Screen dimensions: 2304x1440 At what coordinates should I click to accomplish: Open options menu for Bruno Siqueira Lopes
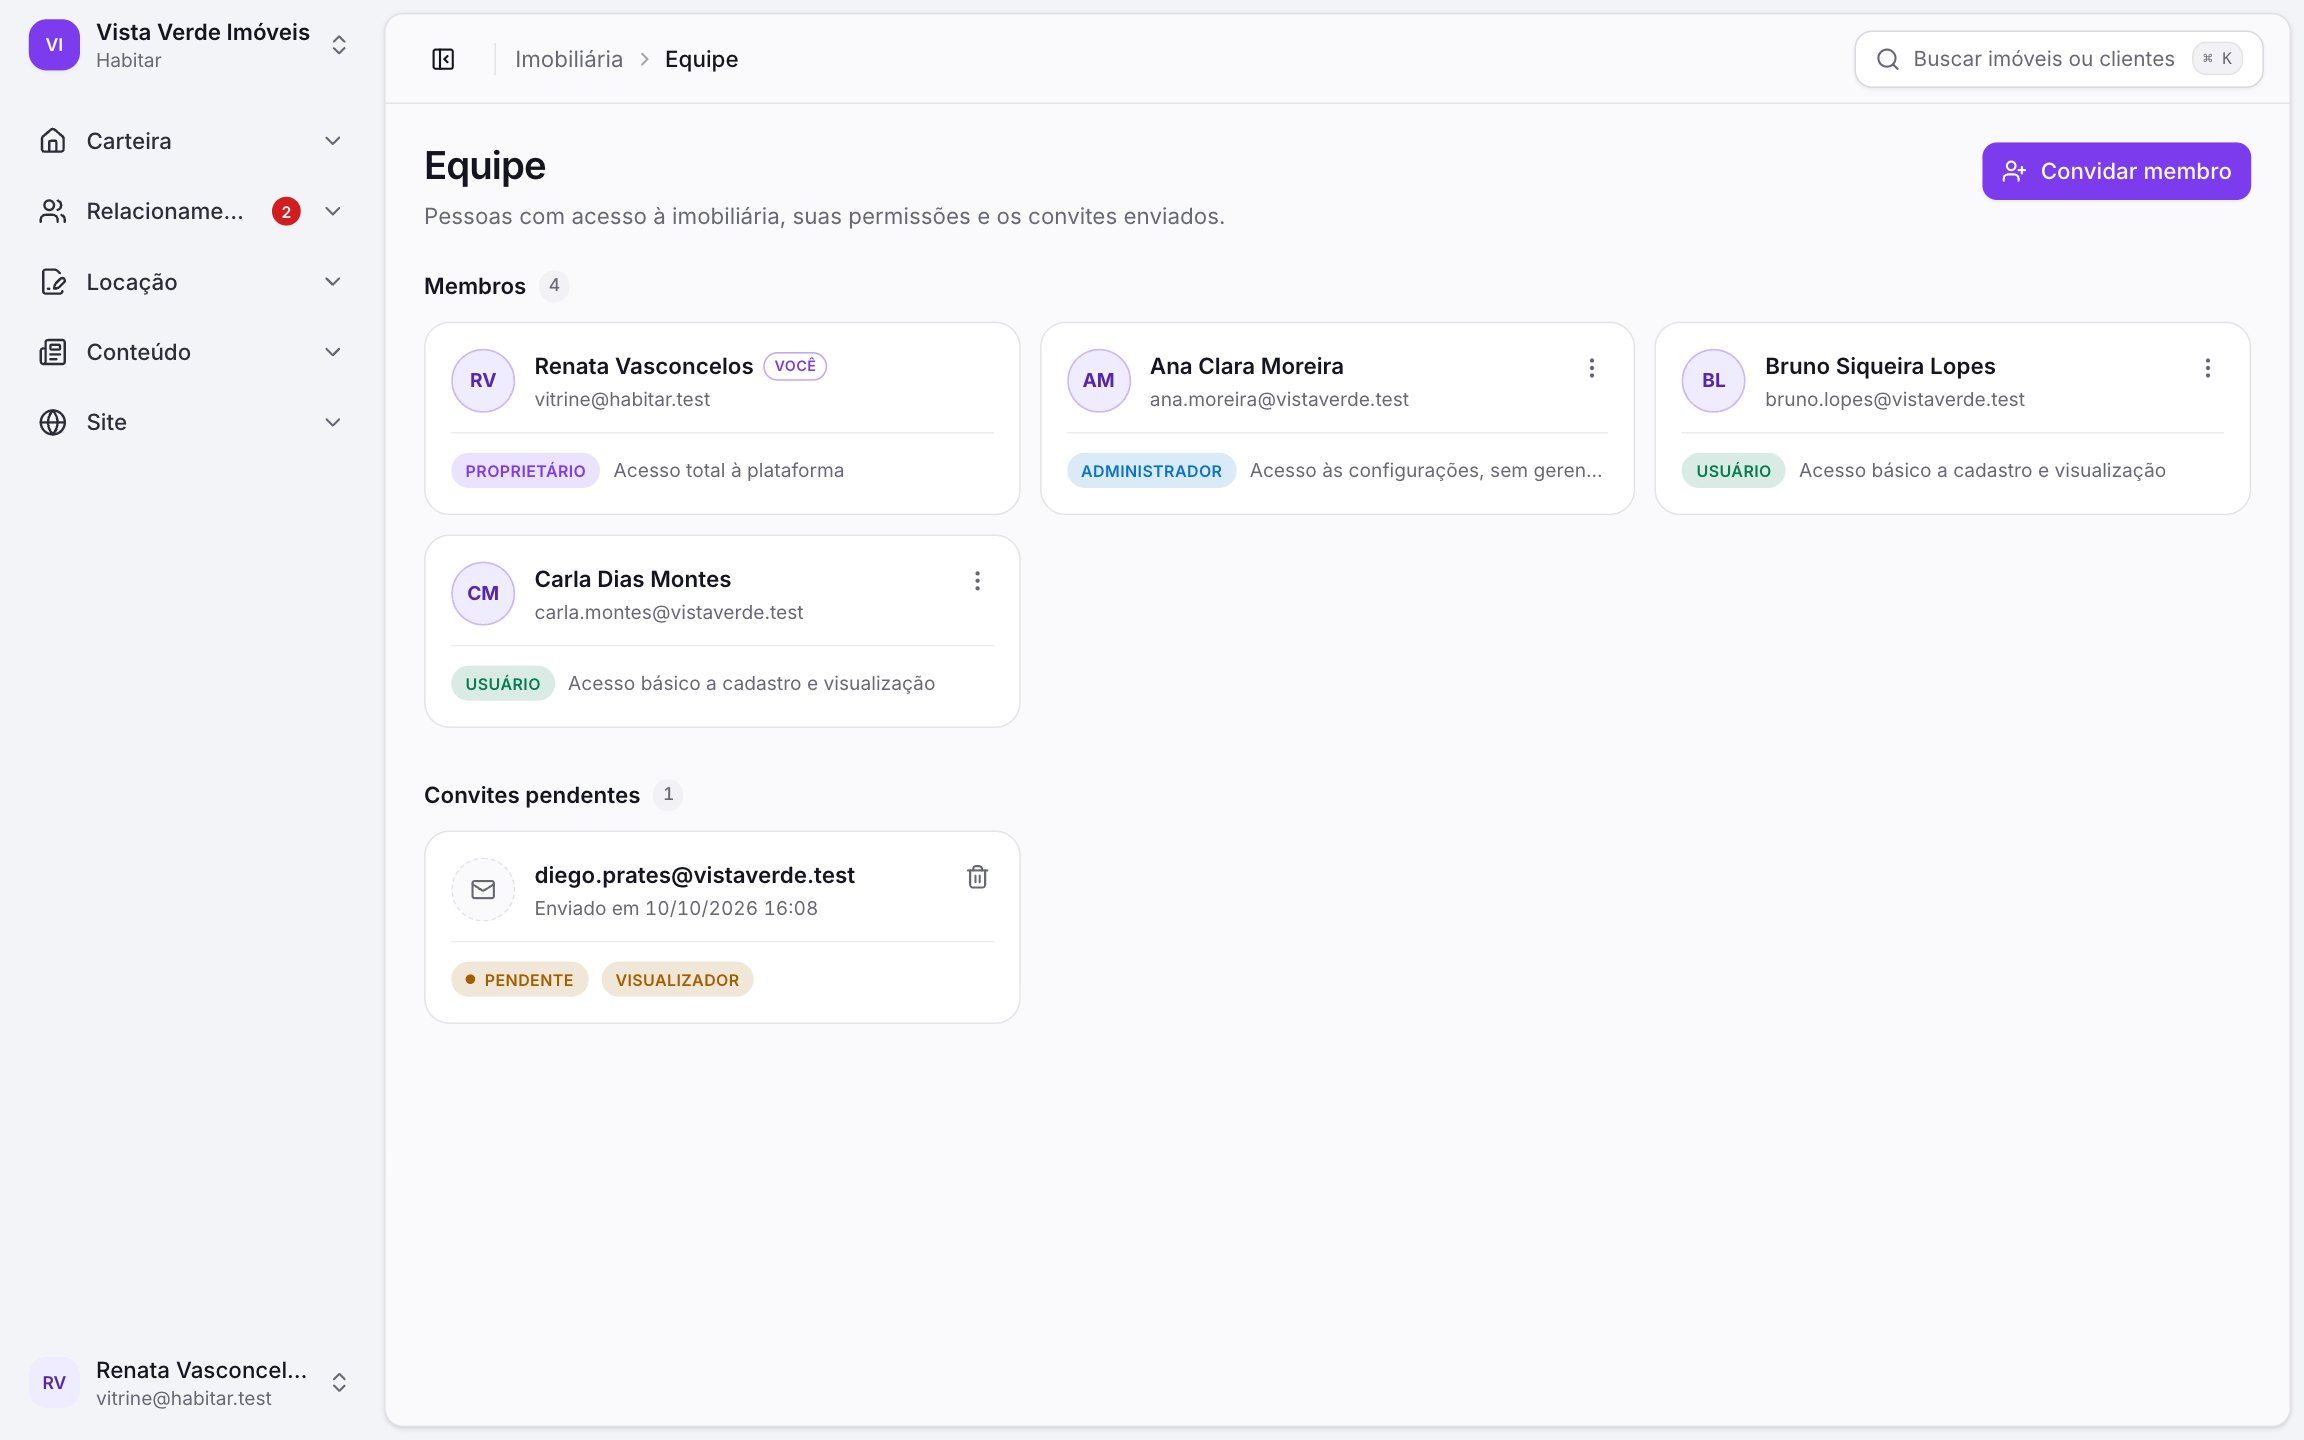coord(2207,368)
